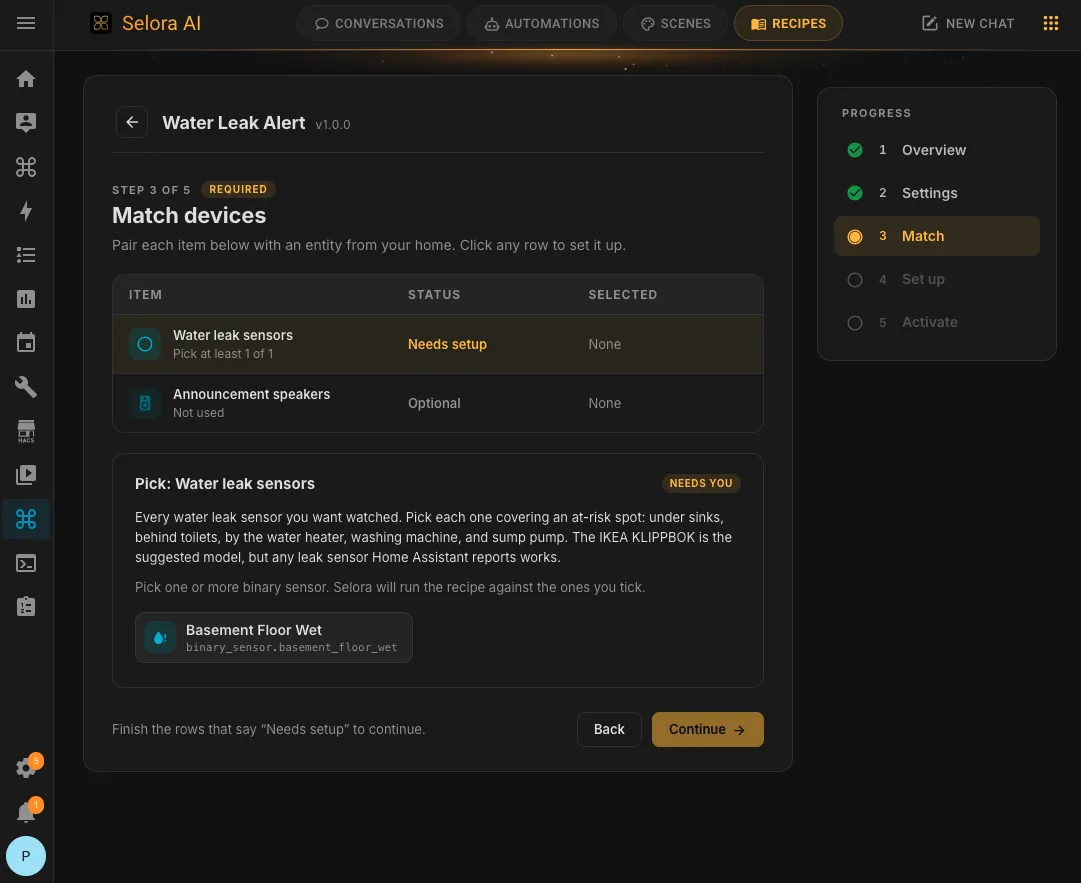
Task: Start a New Chat
Action: click(968, 23)
